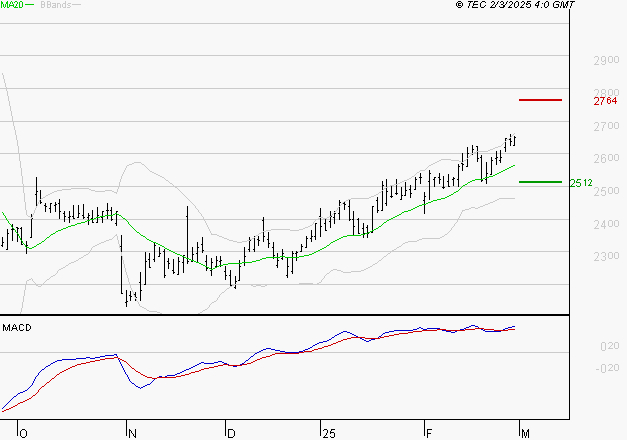627x440 pixels.
Task: Click the green 2512 support value
Action: click(581, 183)
